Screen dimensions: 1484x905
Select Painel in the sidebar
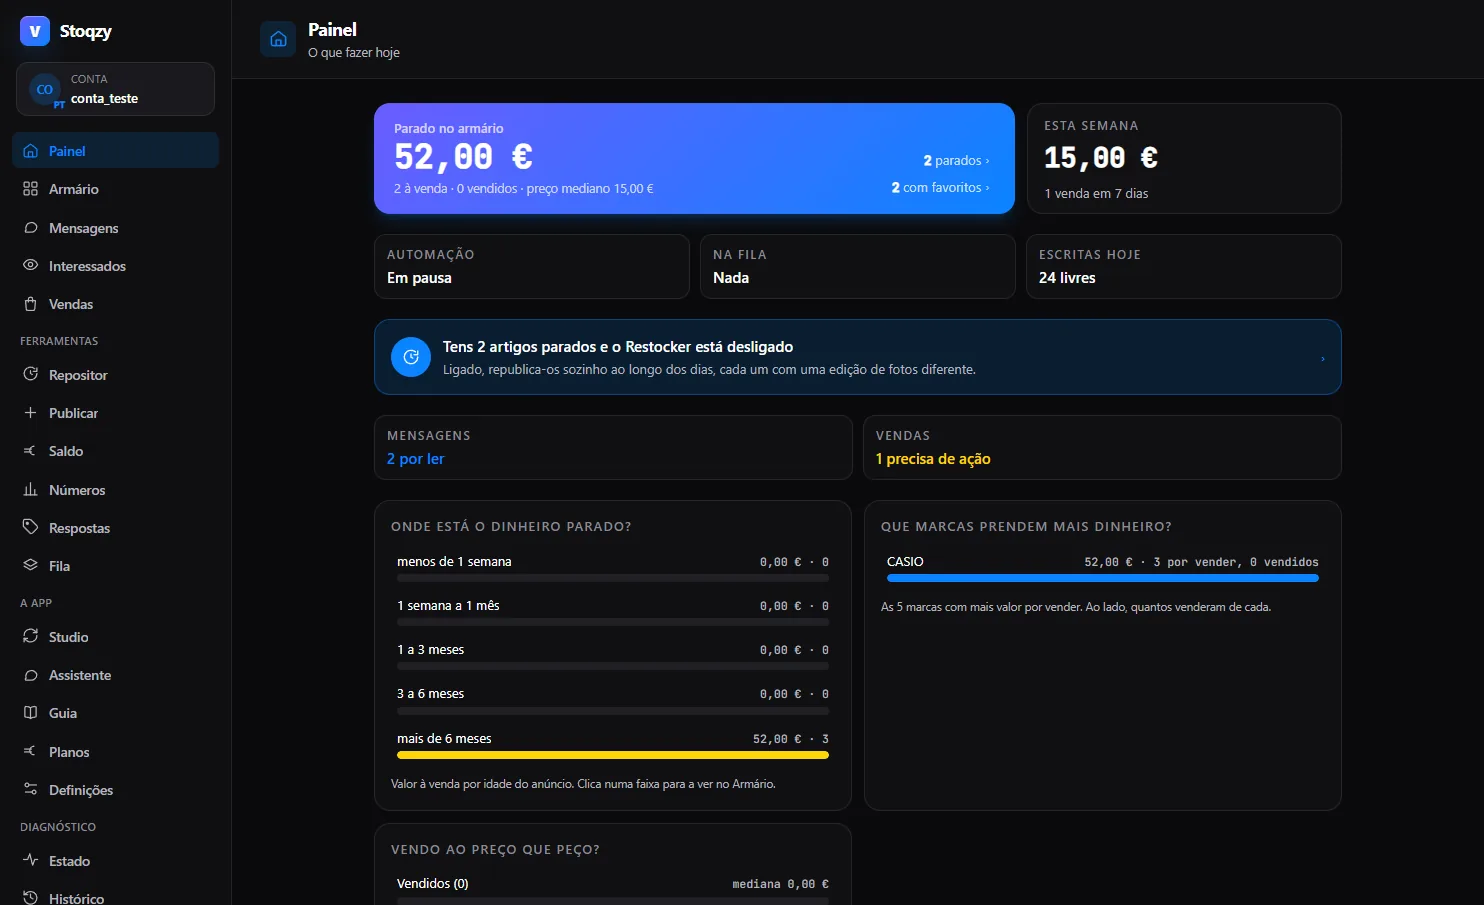(115, 151)
